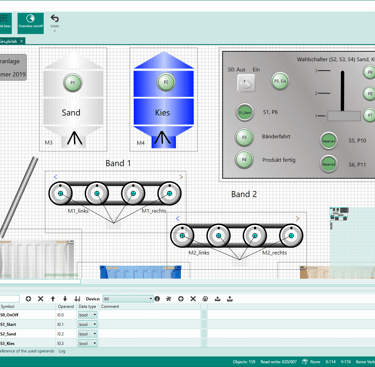Viewport: 375px width, 367px height.
Task: Open Data type dropdown for S3_Kies
Action: (88, 343)
